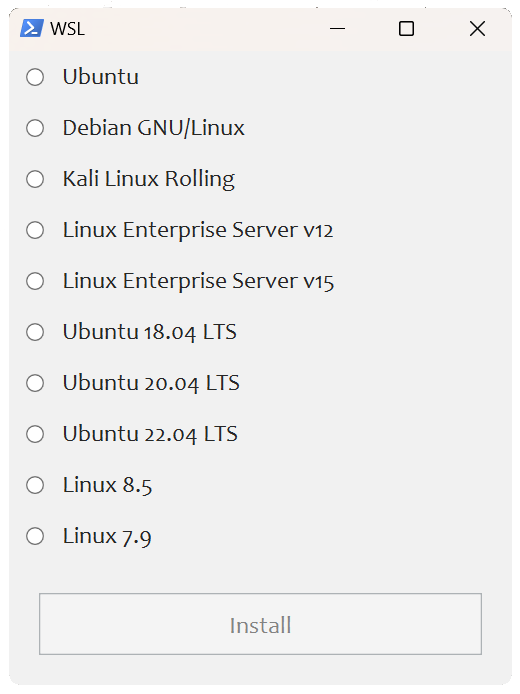The image size is (520, 694).
Task: Select Ubuntu 22.04 LTS distribution
Action: click(x=35, y=434)
